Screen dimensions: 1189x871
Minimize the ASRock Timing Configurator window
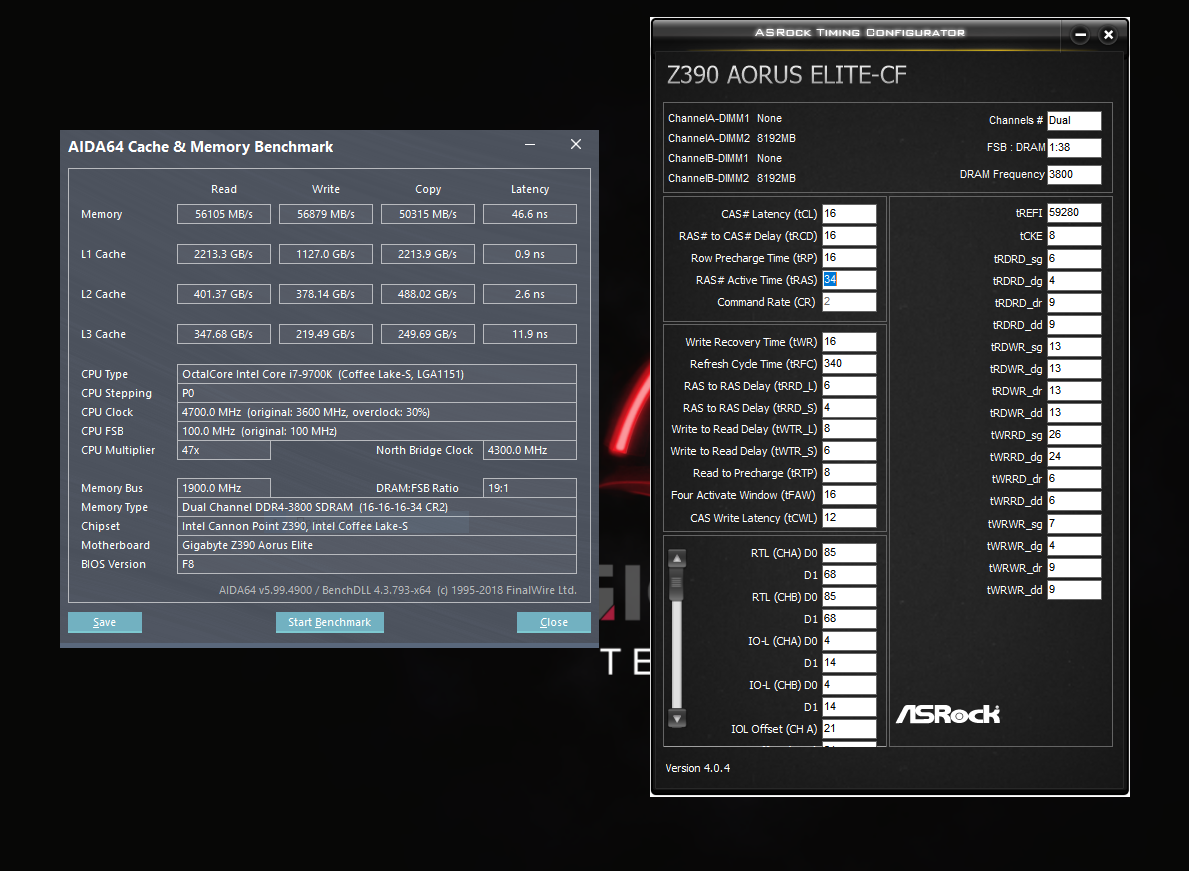click(x=1081, y=35)
